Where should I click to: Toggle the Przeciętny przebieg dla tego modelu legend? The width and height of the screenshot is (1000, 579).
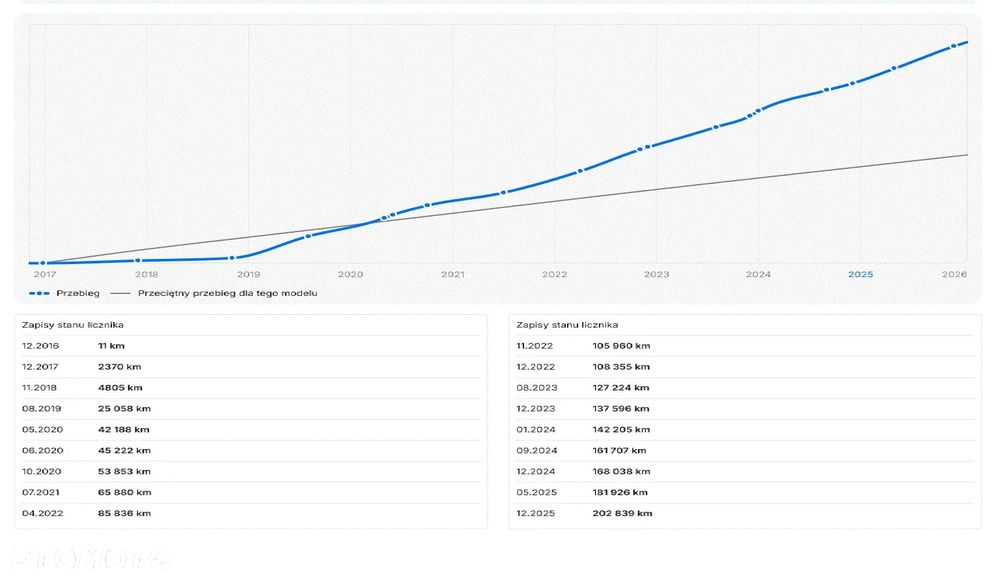[x=227, y=293]
